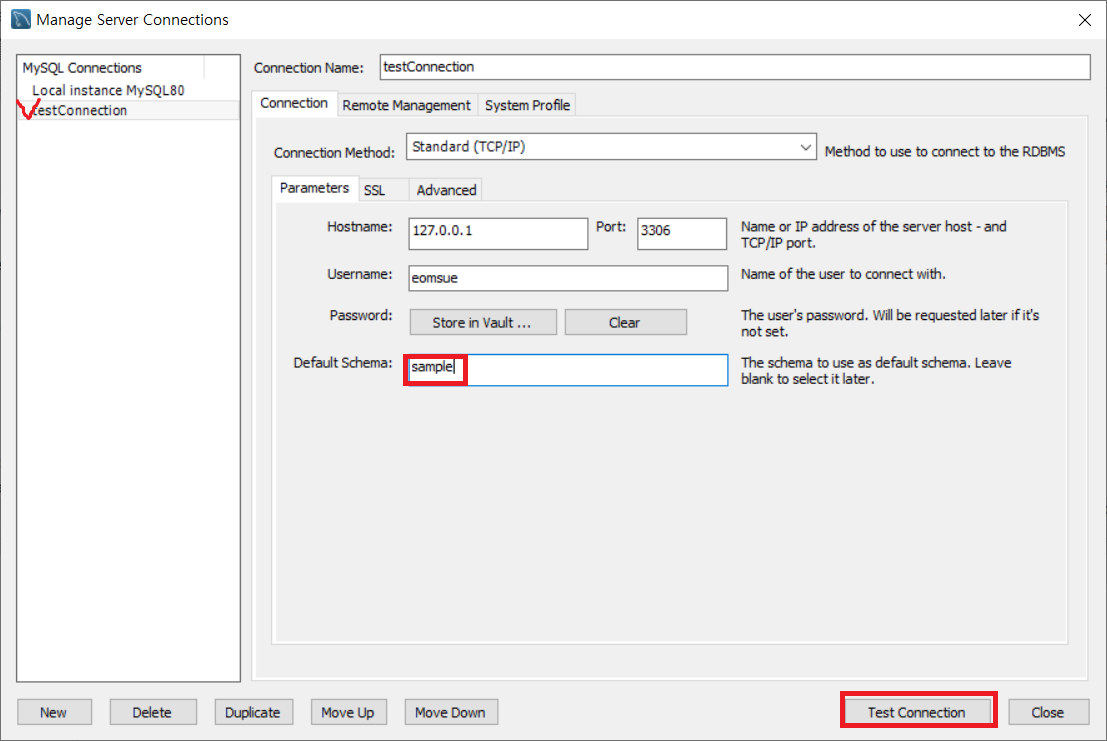Open the System Profile tab

[x=527, y=105]
